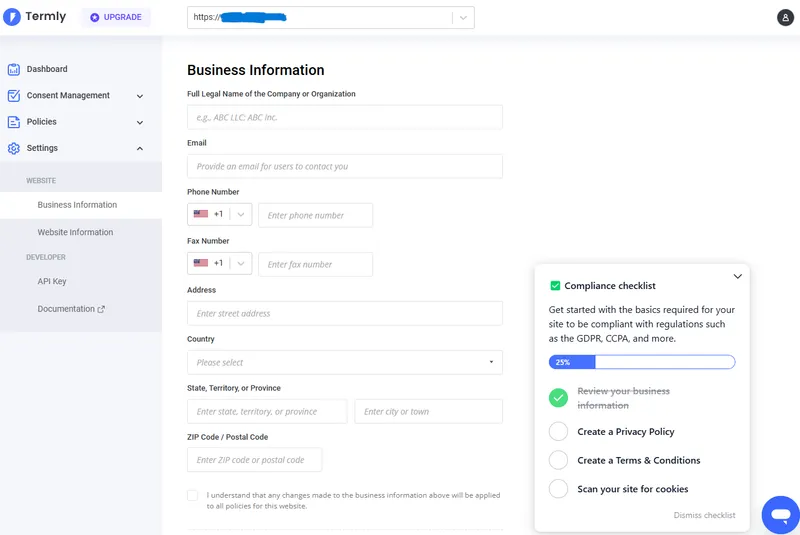Click the external link icon beside Documentation
This screenshot has height=535, width=800.
pos(101,309)
